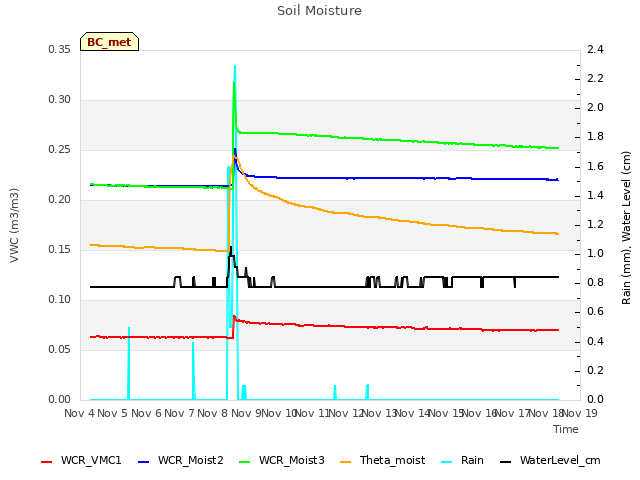This screenshot has height=480, width=640.
Task: Click the VWC (m3/m3) axis label
Action: click(x=14, y=225)
